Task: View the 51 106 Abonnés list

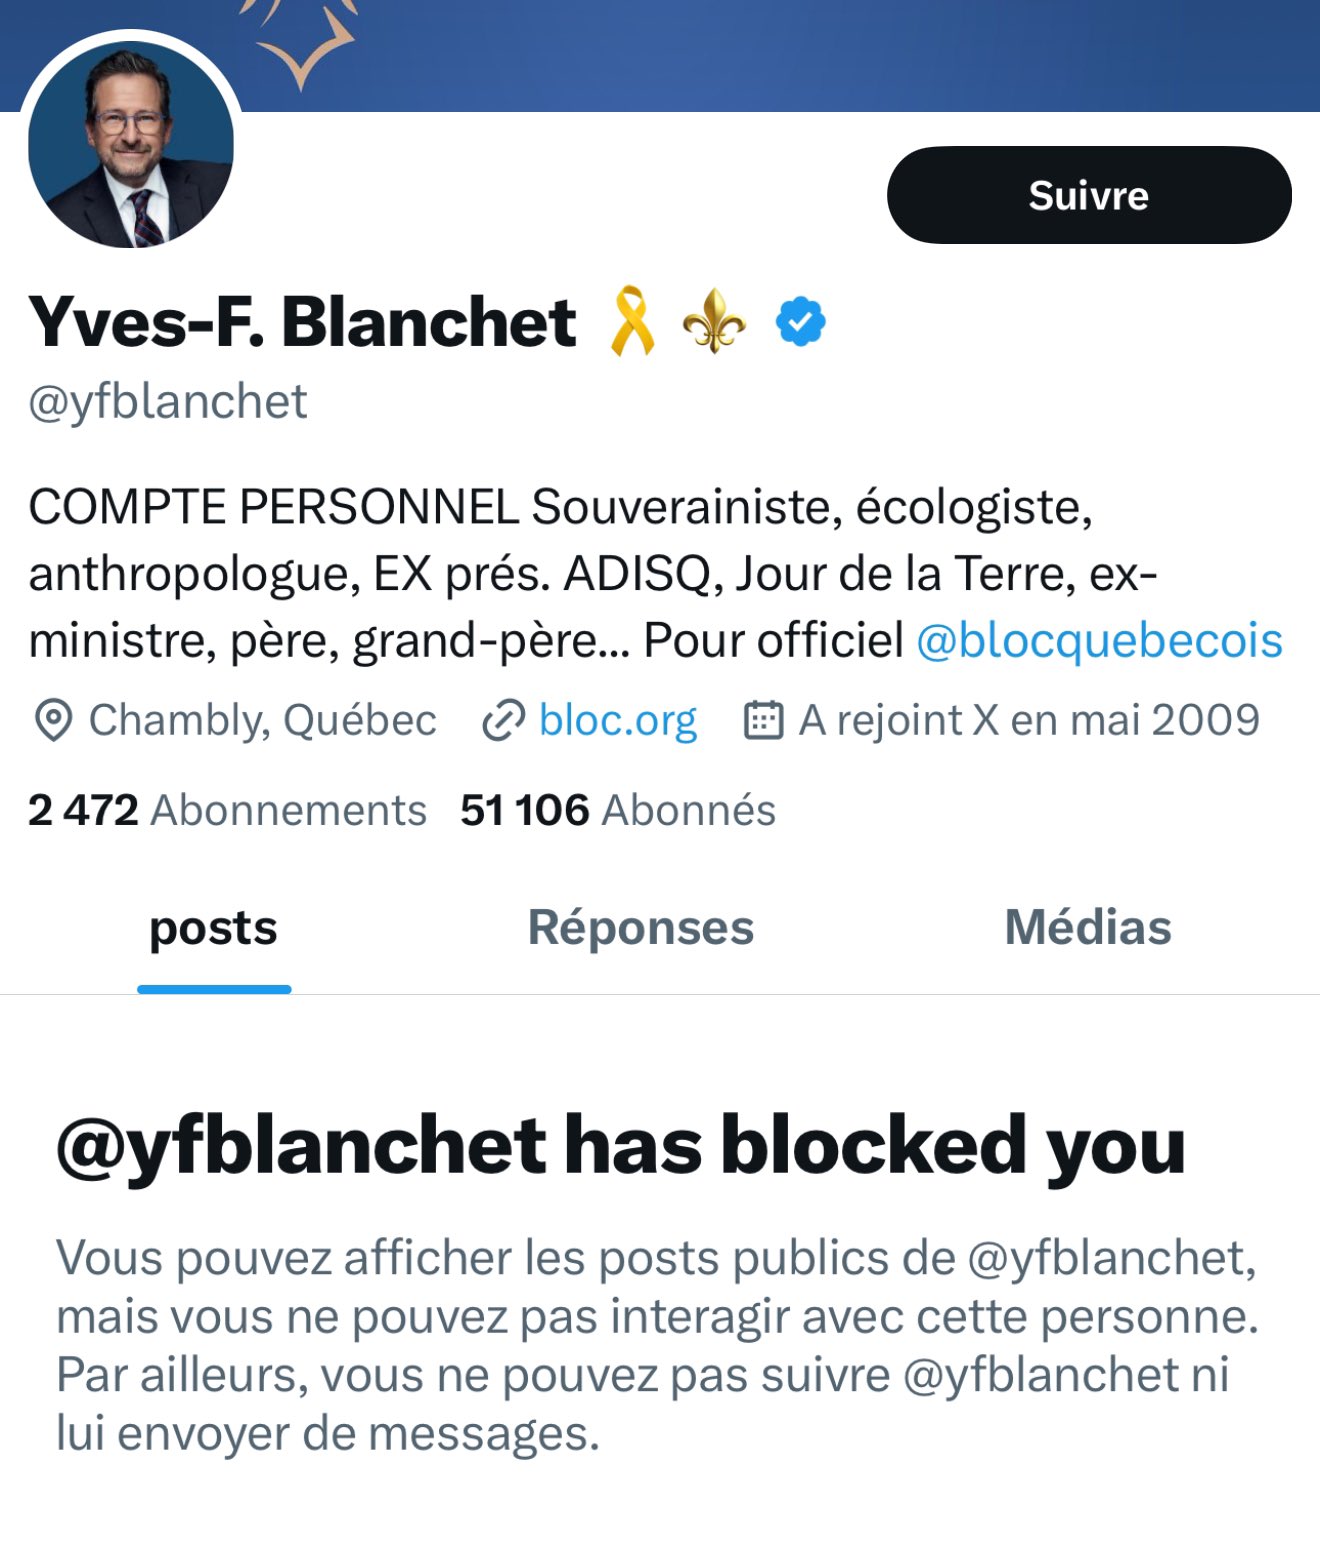Action: tap(617, 810)
